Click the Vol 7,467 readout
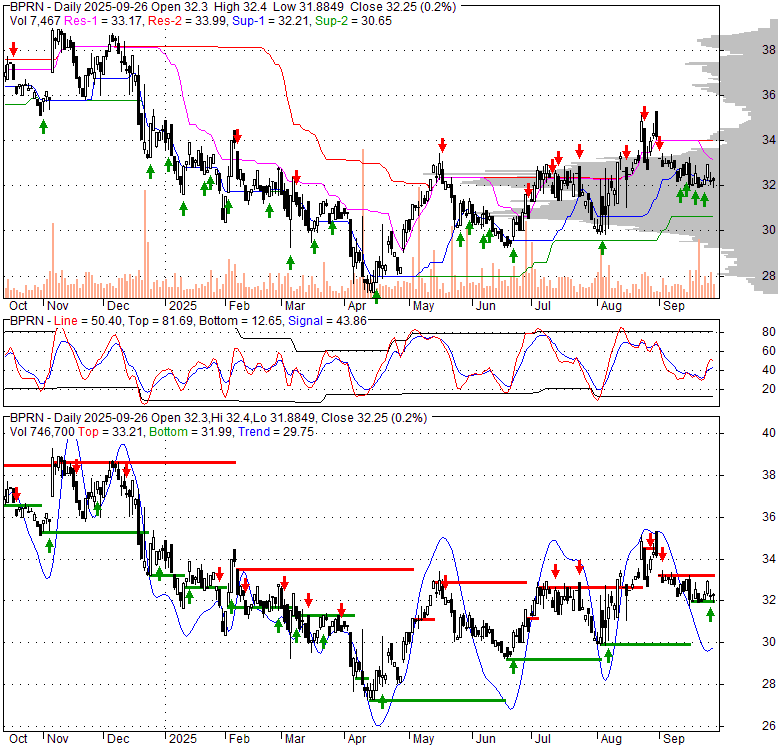 [x=35, y=21]
